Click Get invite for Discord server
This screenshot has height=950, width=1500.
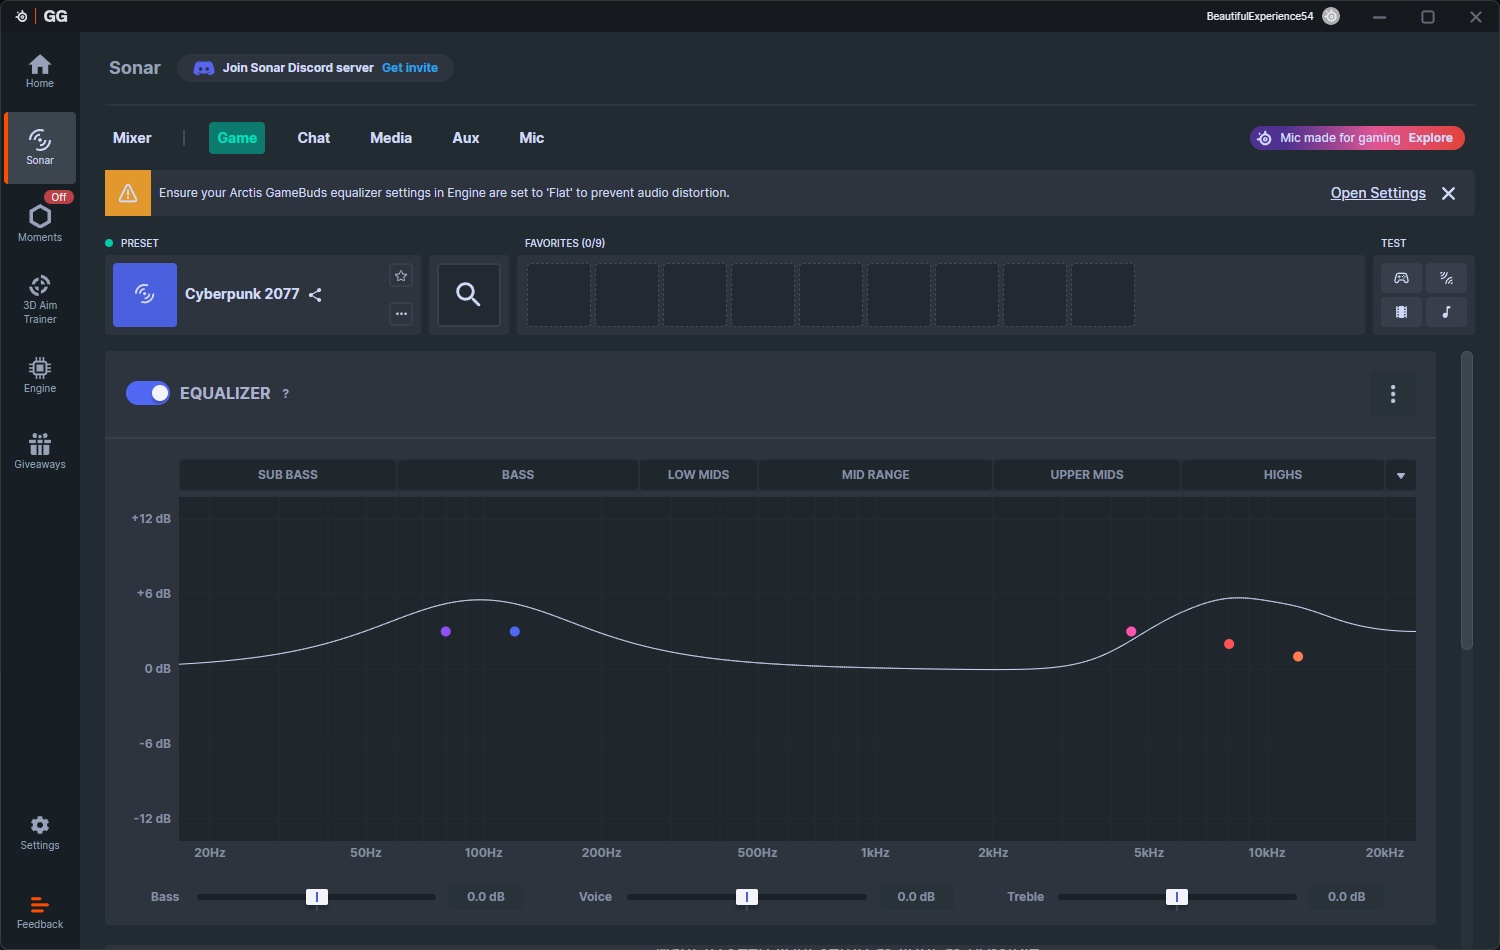pyautogui.click(x=410, y=68)
